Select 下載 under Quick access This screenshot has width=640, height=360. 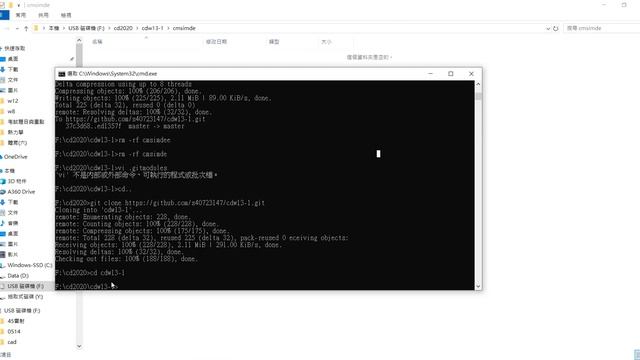click(x=13, y=69)
